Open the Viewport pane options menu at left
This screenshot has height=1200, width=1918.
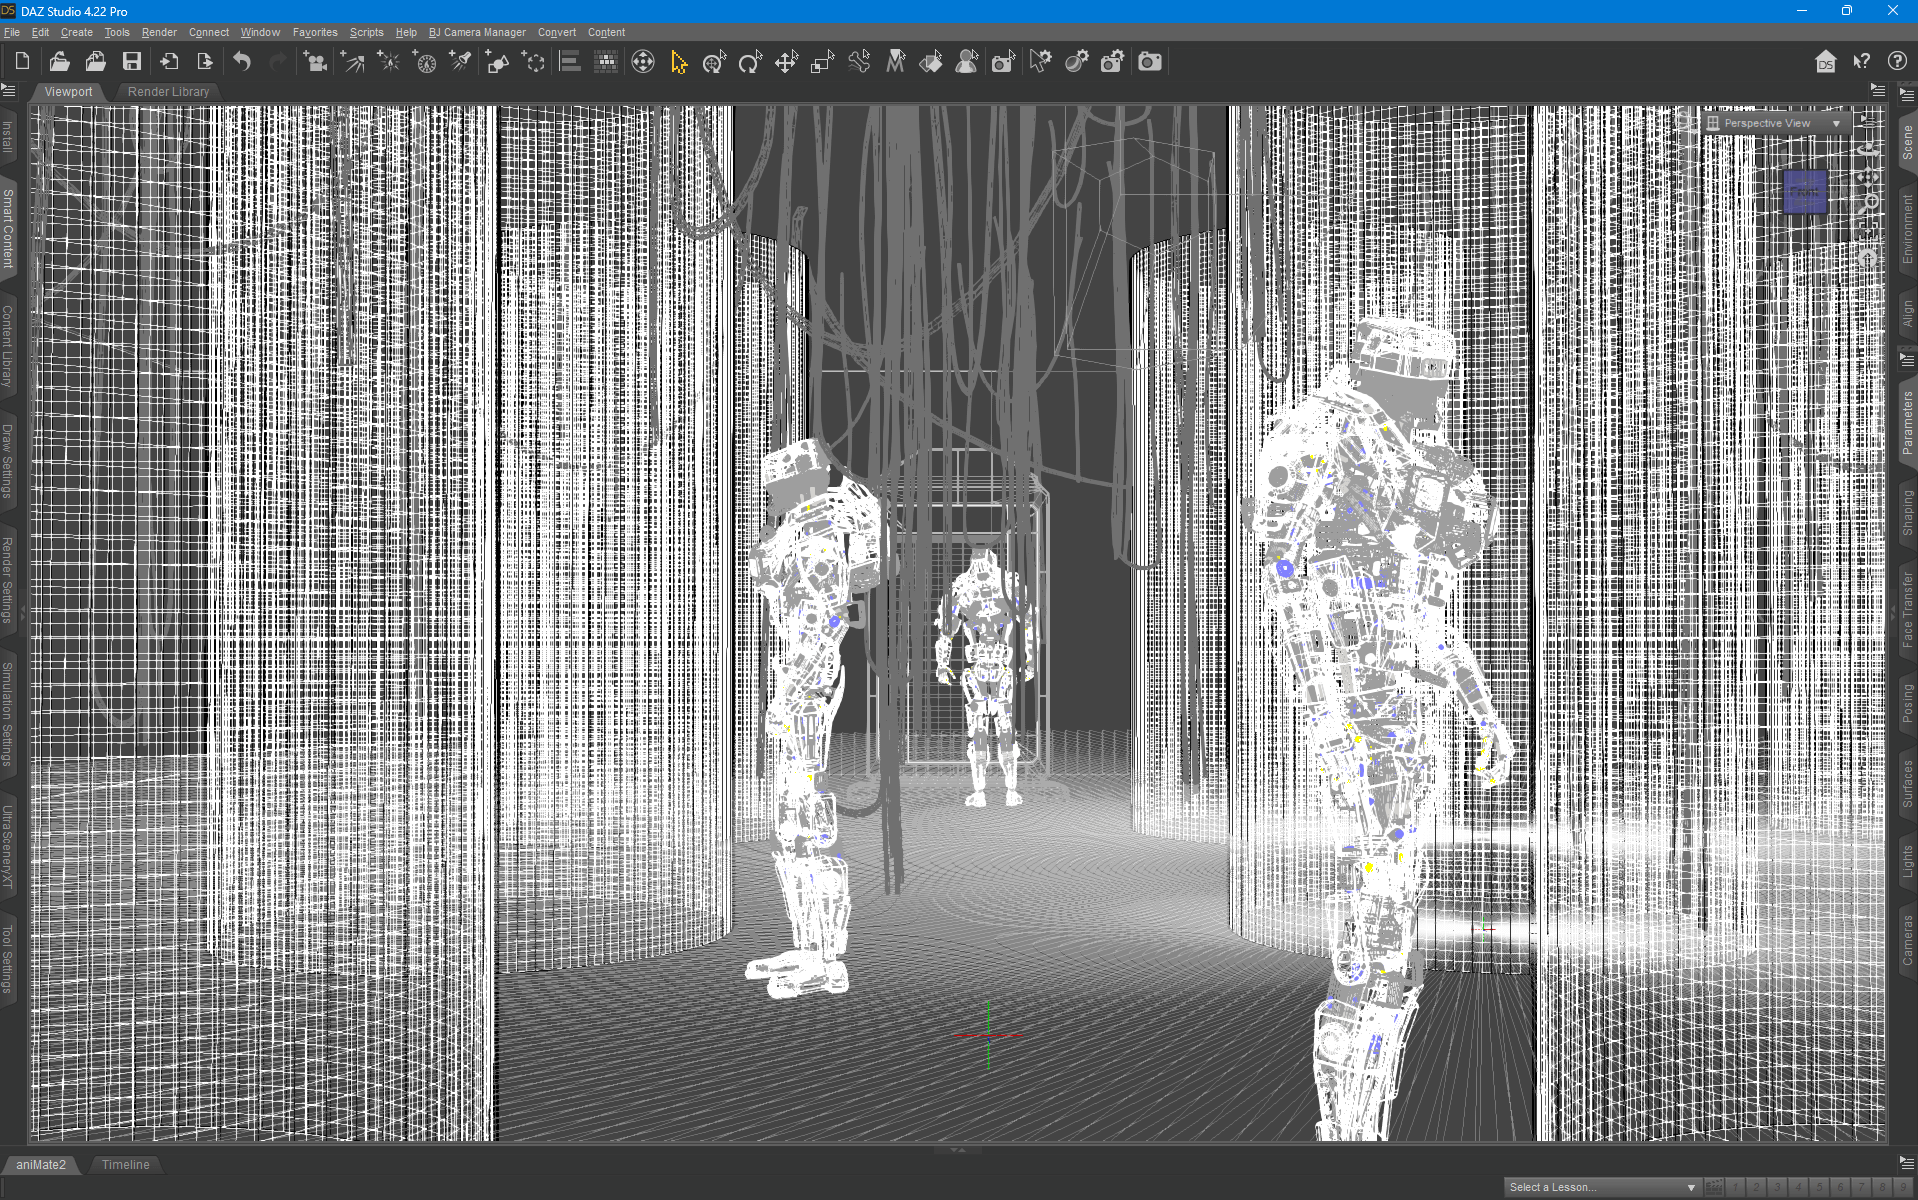click(x=9, y=91)
